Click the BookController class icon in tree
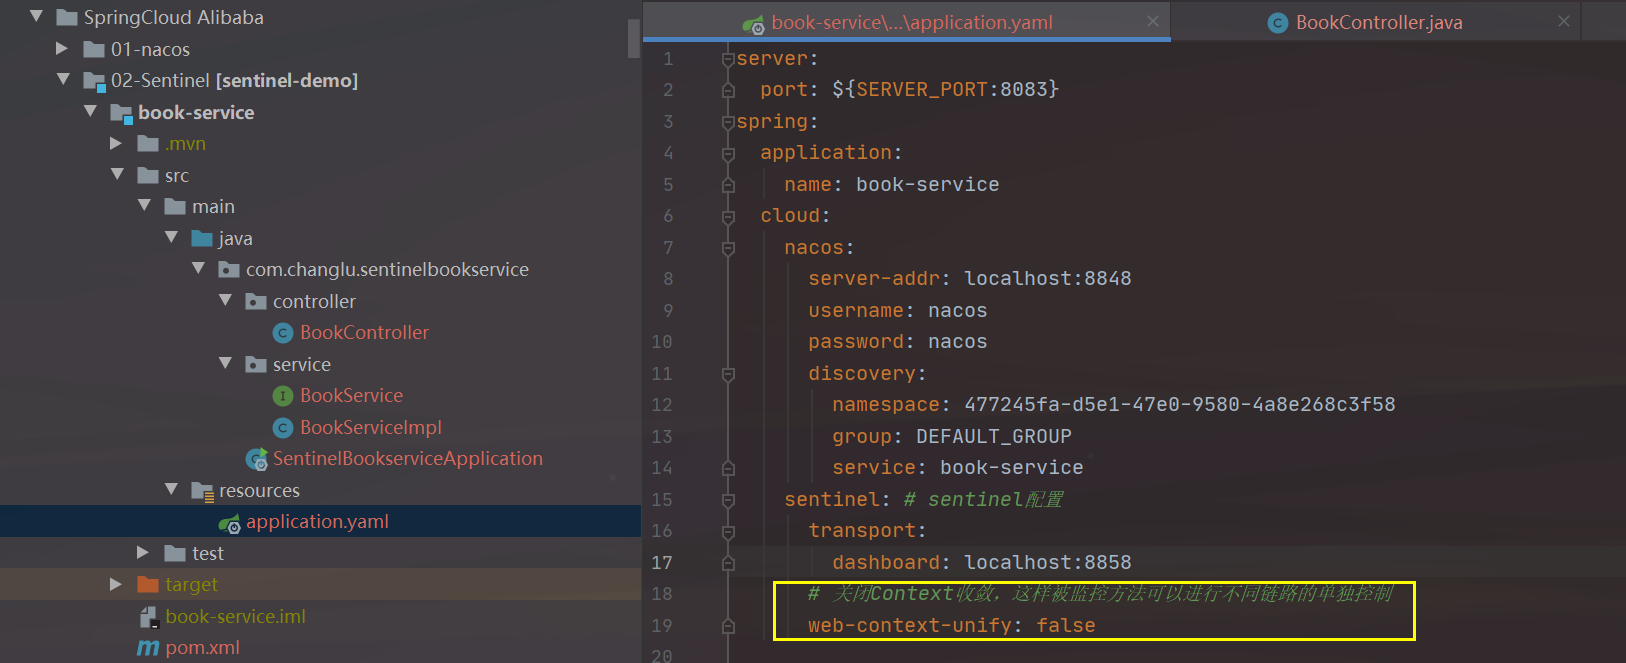 point(283,333)
